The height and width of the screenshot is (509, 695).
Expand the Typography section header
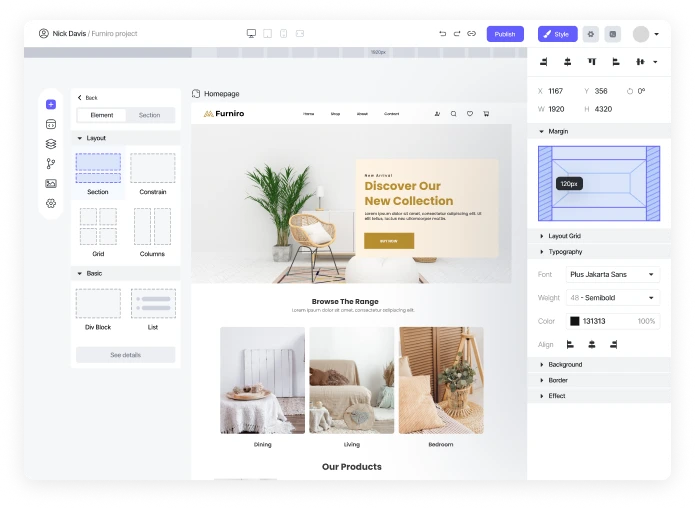click(598, 251)
